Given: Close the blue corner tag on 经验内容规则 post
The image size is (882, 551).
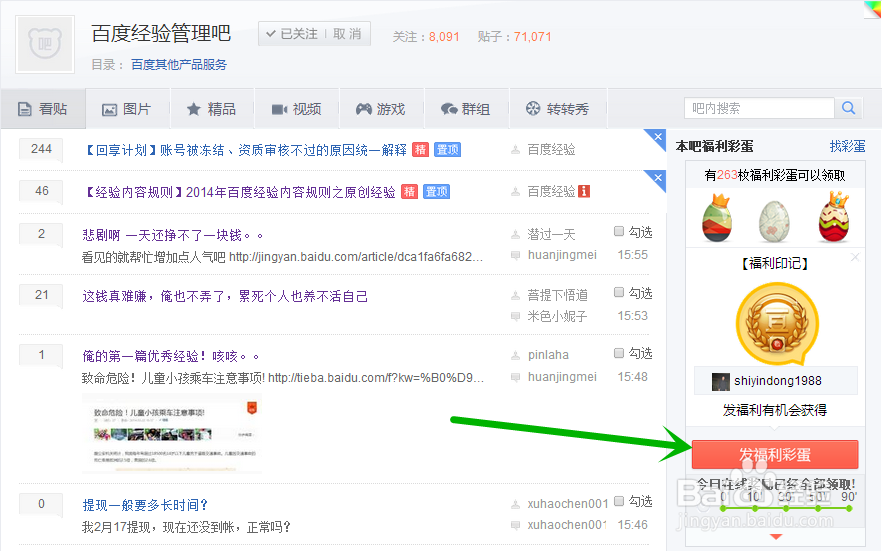Looking at the screenshot, I should tap(658, 178).
